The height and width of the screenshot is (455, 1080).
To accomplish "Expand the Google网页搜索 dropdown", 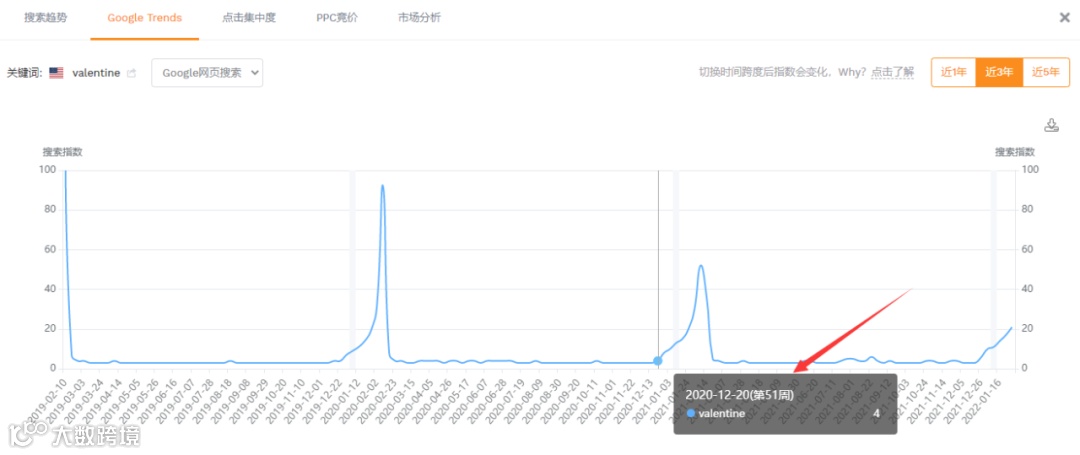I will point(207,72).
